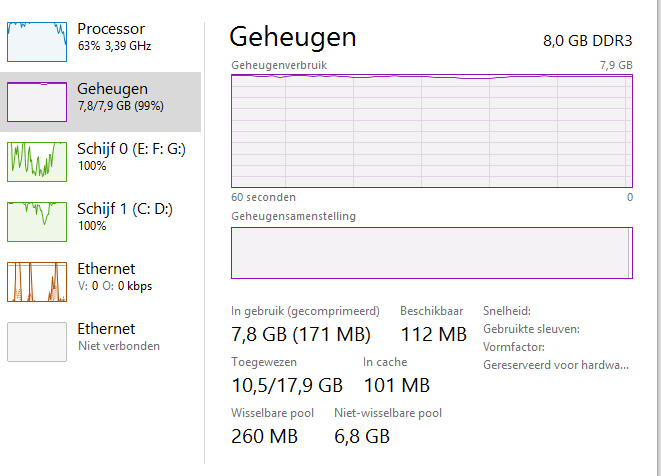The image size is (661, 476).
Task: Switch to Schijf 1 (C: D:) entry
Action: click(x=125, y=209)
